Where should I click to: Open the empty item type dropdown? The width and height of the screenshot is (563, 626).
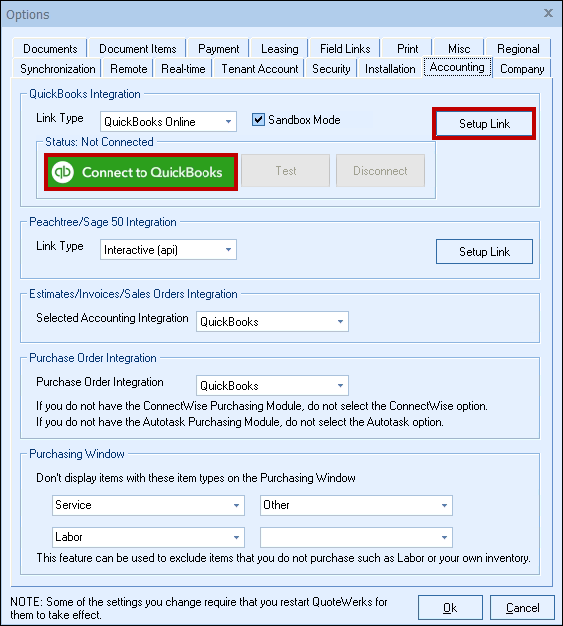[356, 537]
